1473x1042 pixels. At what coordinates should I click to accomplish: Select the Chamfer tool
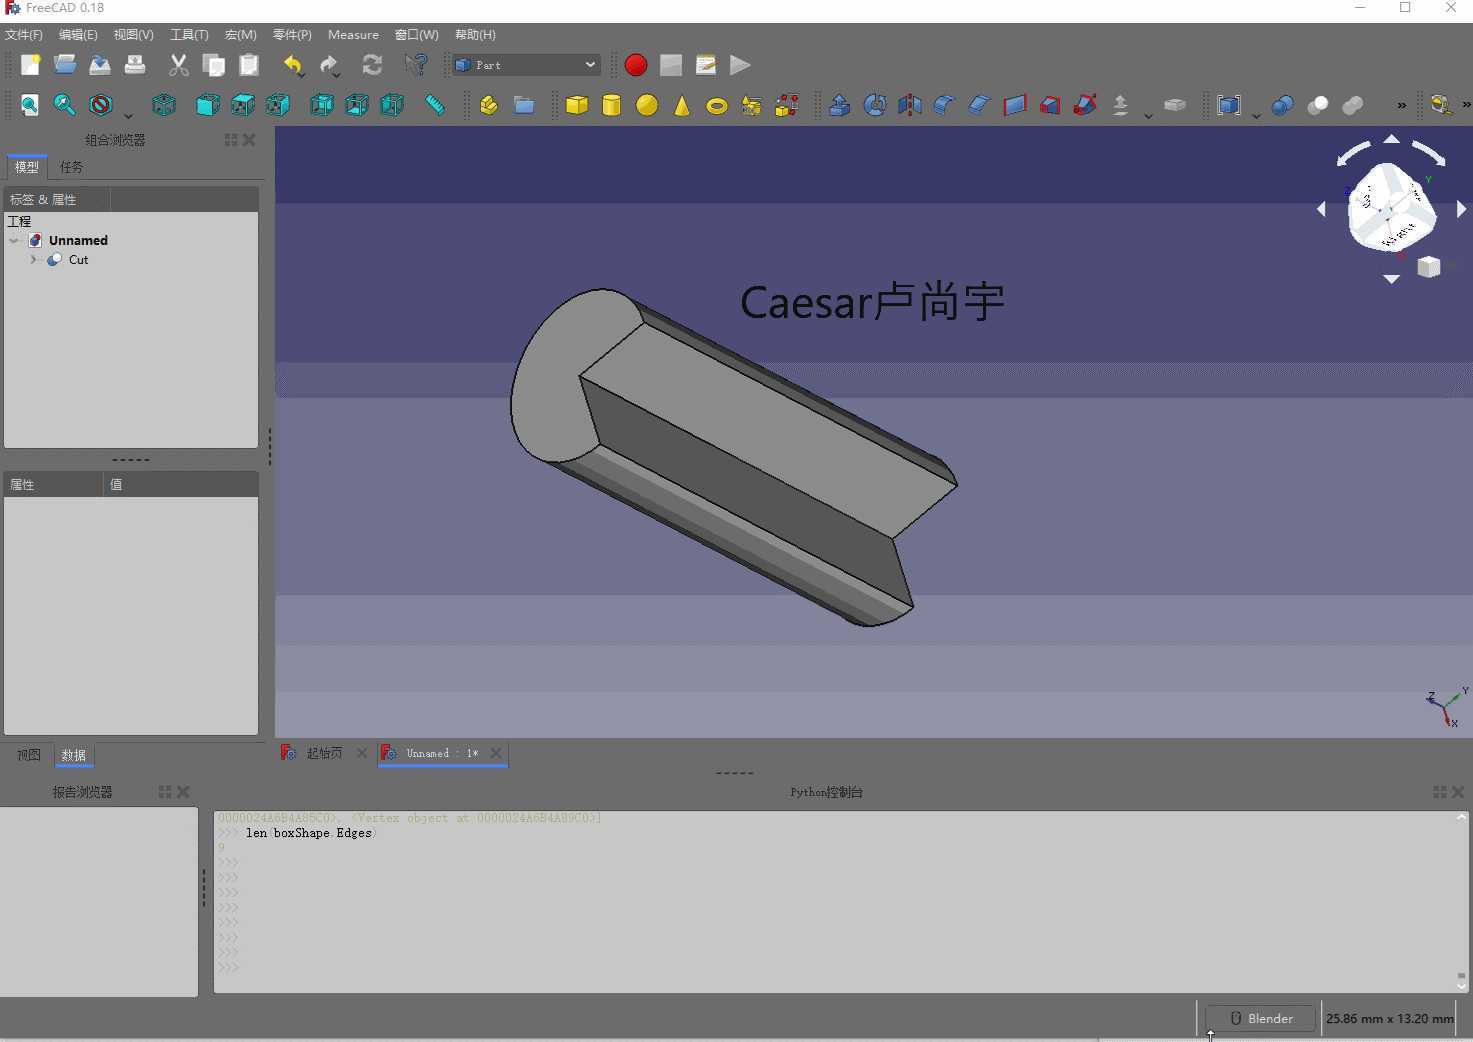[980, 105]
